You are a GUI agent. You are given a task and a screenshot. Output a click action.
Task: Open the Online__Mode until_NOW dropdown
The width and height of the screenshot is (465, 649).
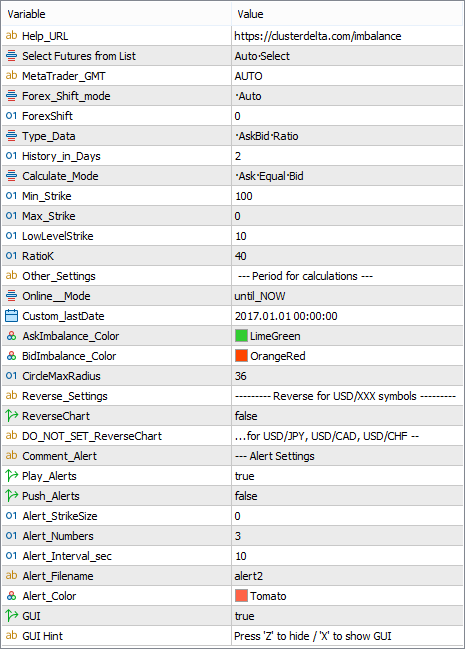[x=347, y=296]
